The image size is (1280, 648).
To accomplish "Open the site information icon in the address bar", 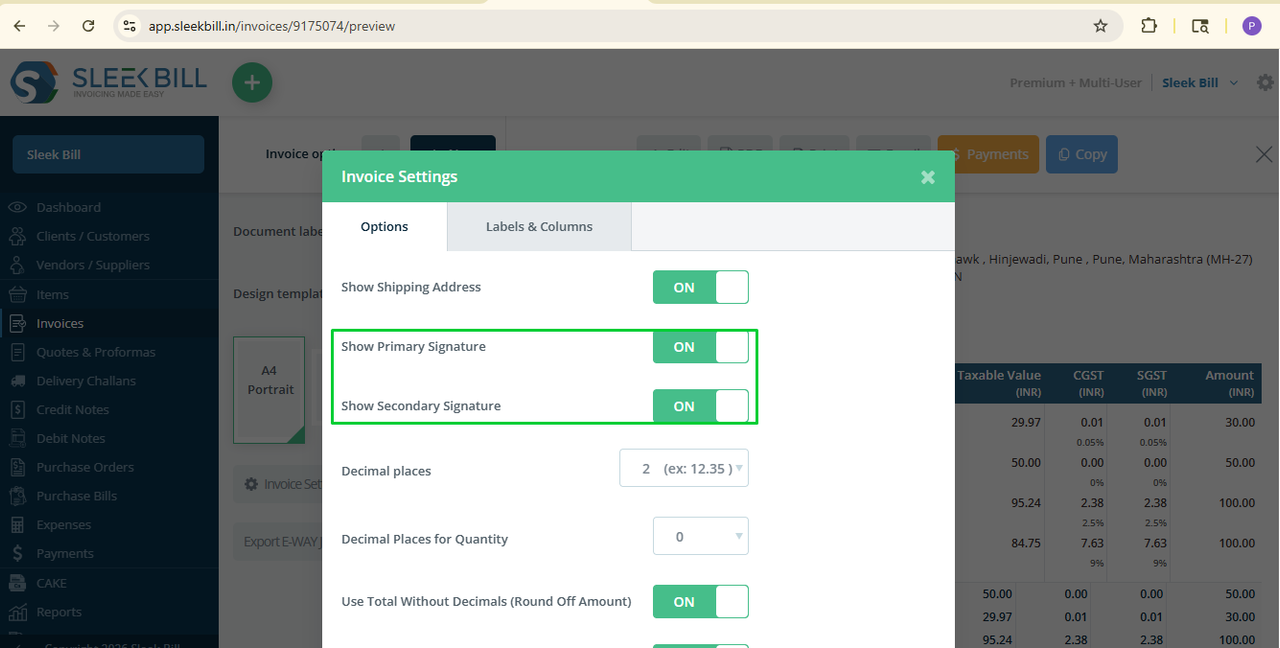I will click(x=128, y=26).
